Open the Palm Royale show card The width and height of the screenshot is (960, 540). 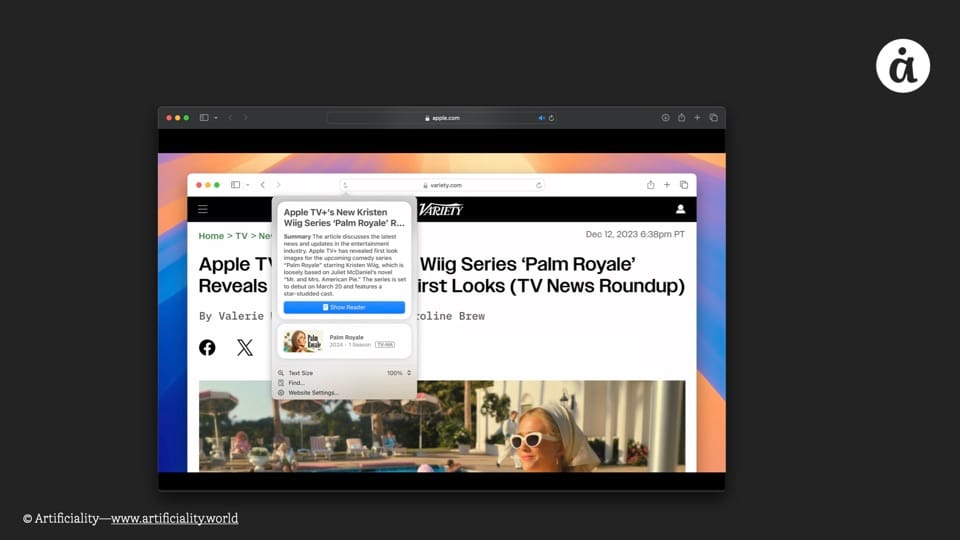(344, 340)
